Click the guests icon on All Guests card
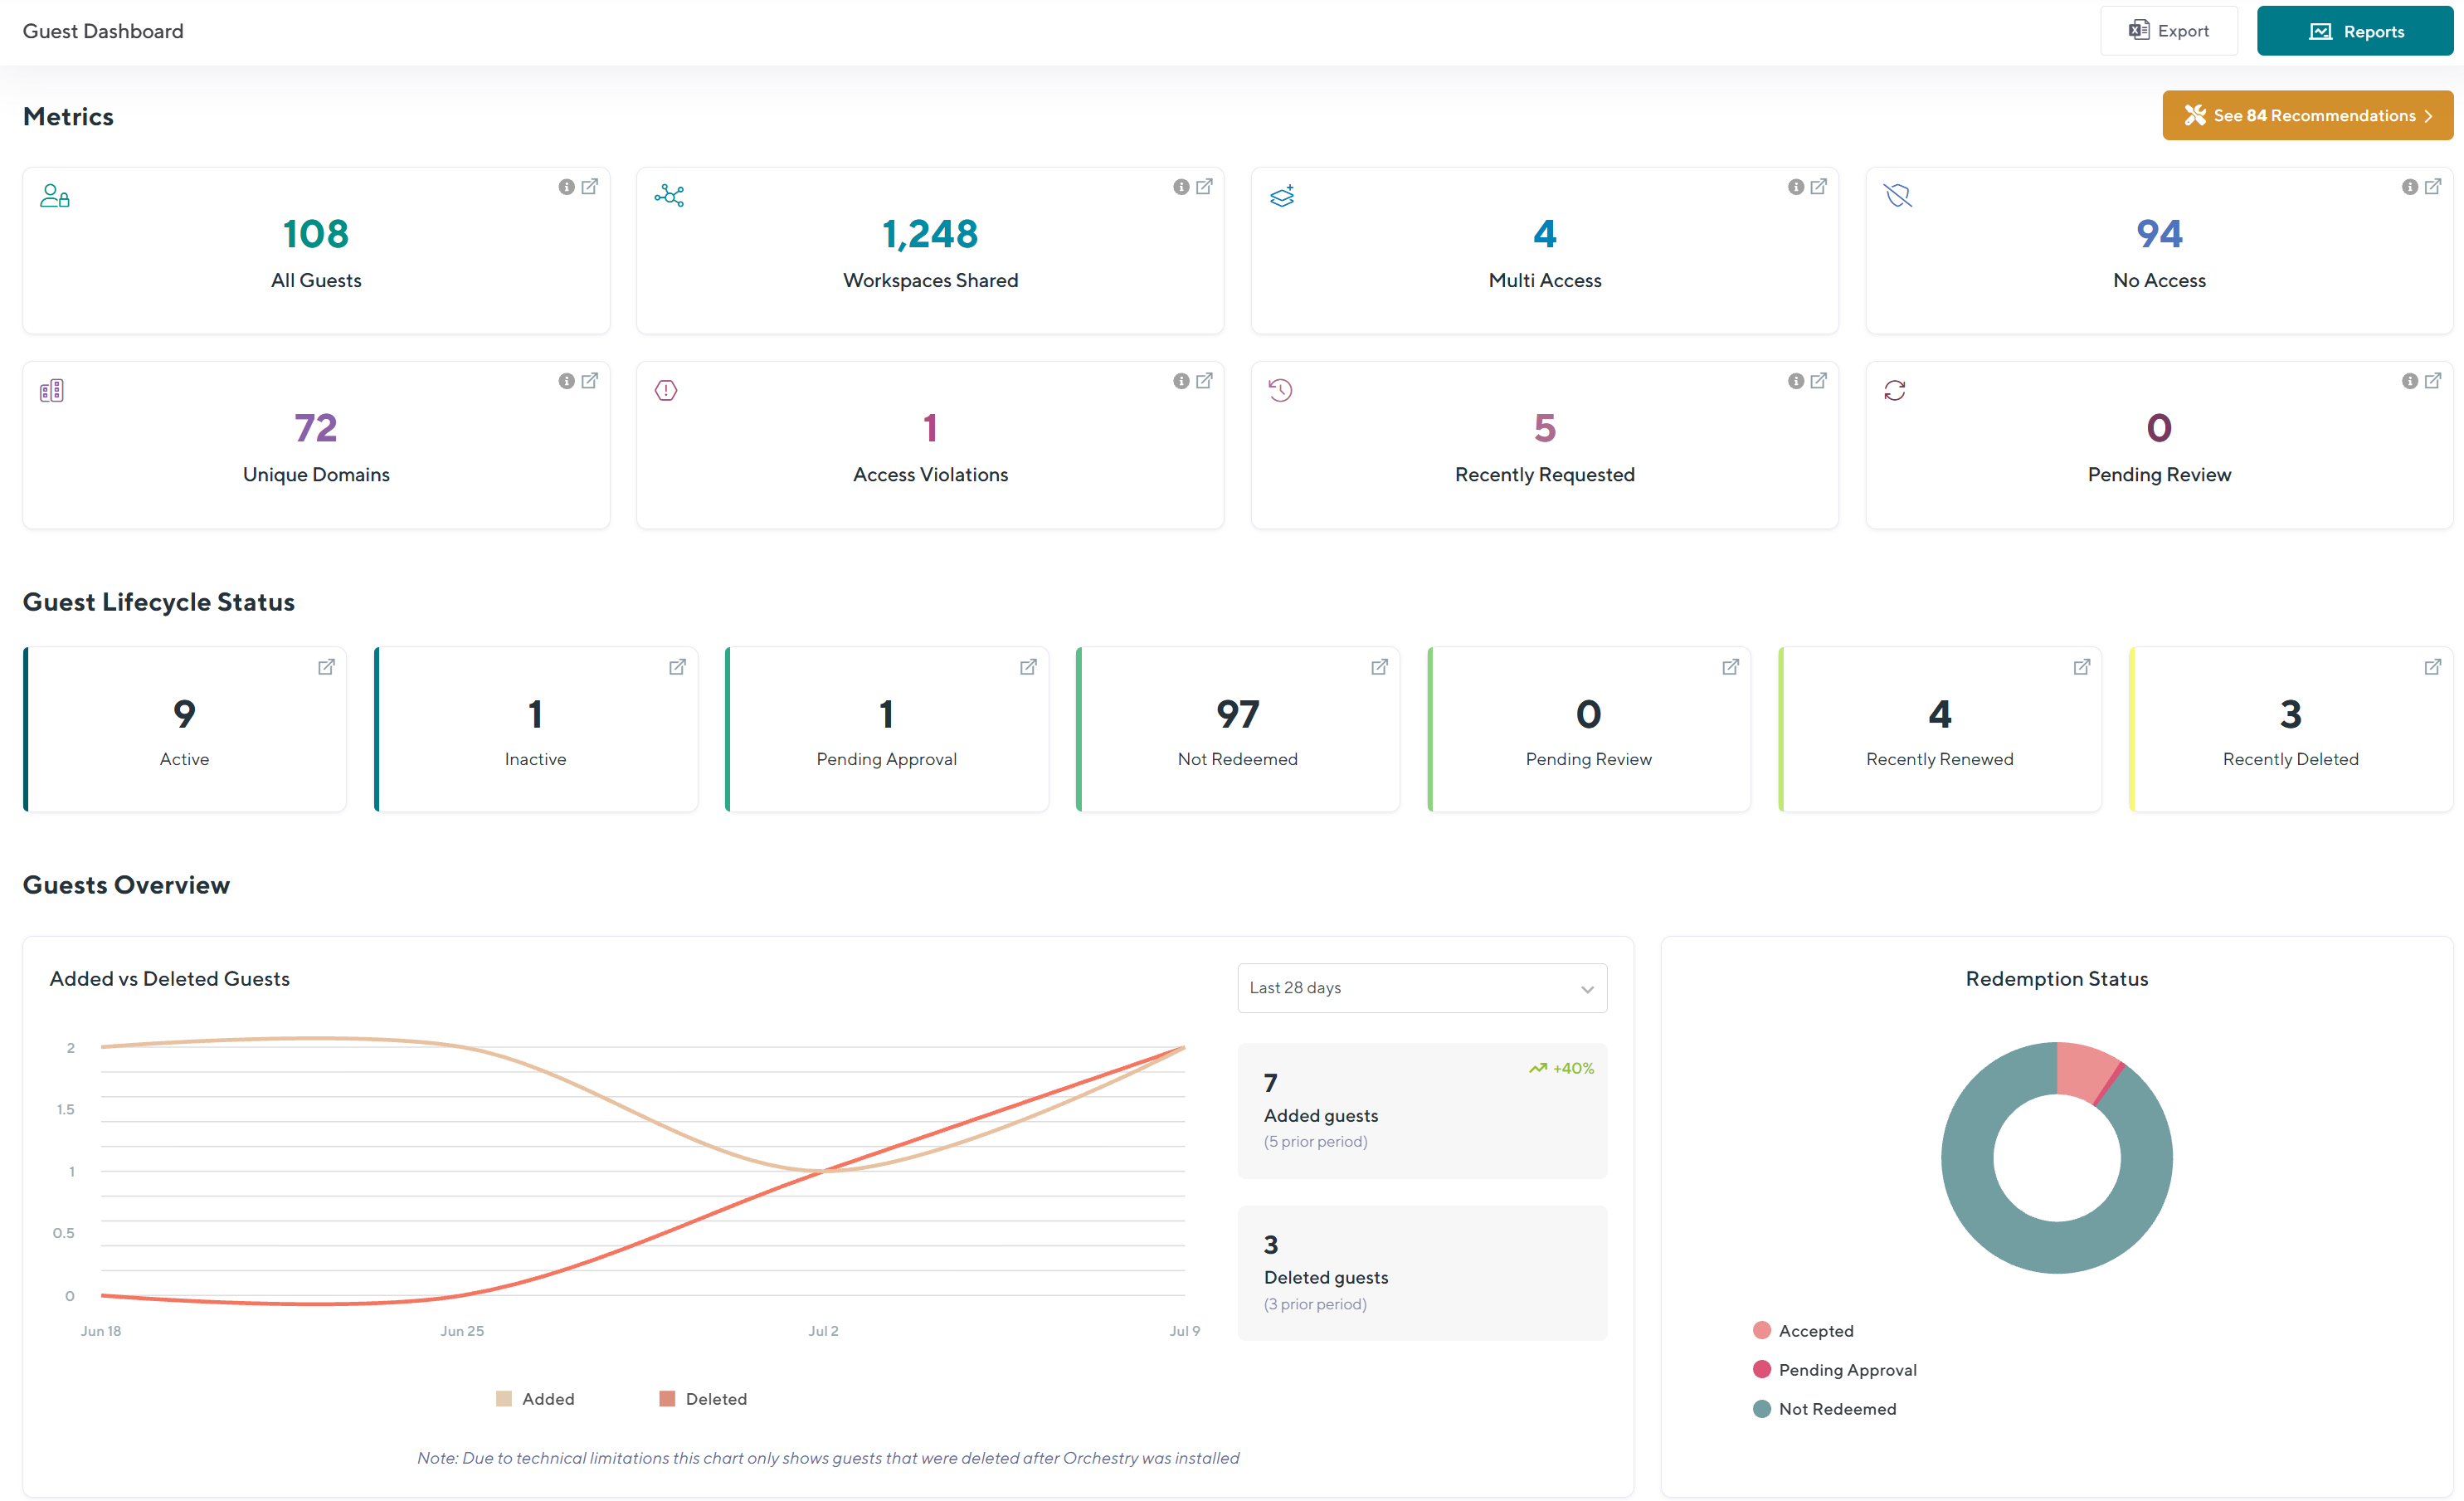Viewport: 2464px width, 1501px height. click(54, 196)
